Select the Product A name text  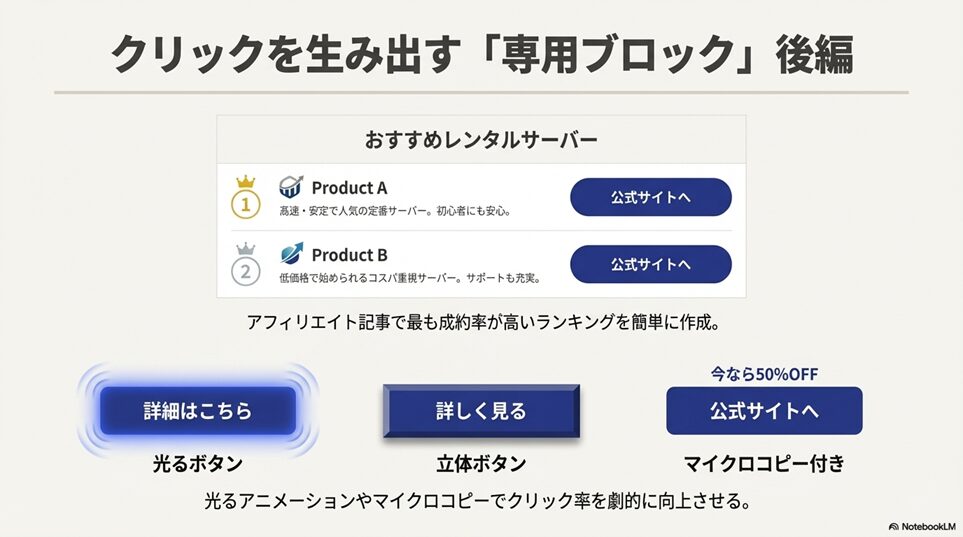(349, 188)
